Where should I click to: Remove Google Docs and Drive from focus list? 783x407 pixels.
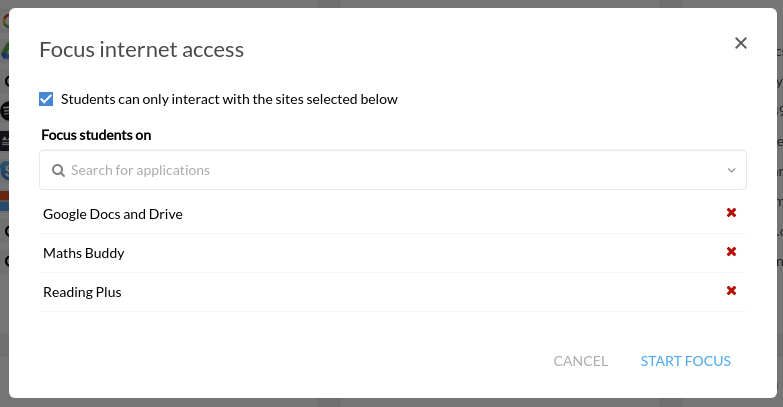click(x=731, y=213)
